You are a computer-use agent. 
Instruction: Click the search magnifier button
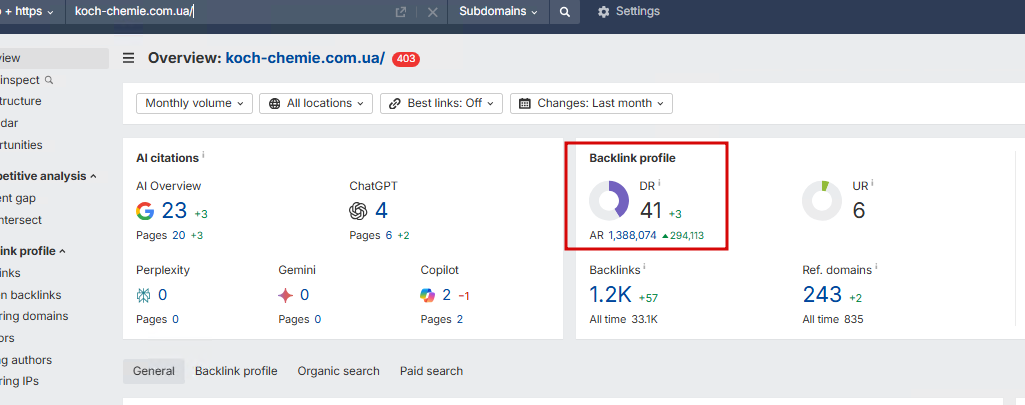coord(565,12)
